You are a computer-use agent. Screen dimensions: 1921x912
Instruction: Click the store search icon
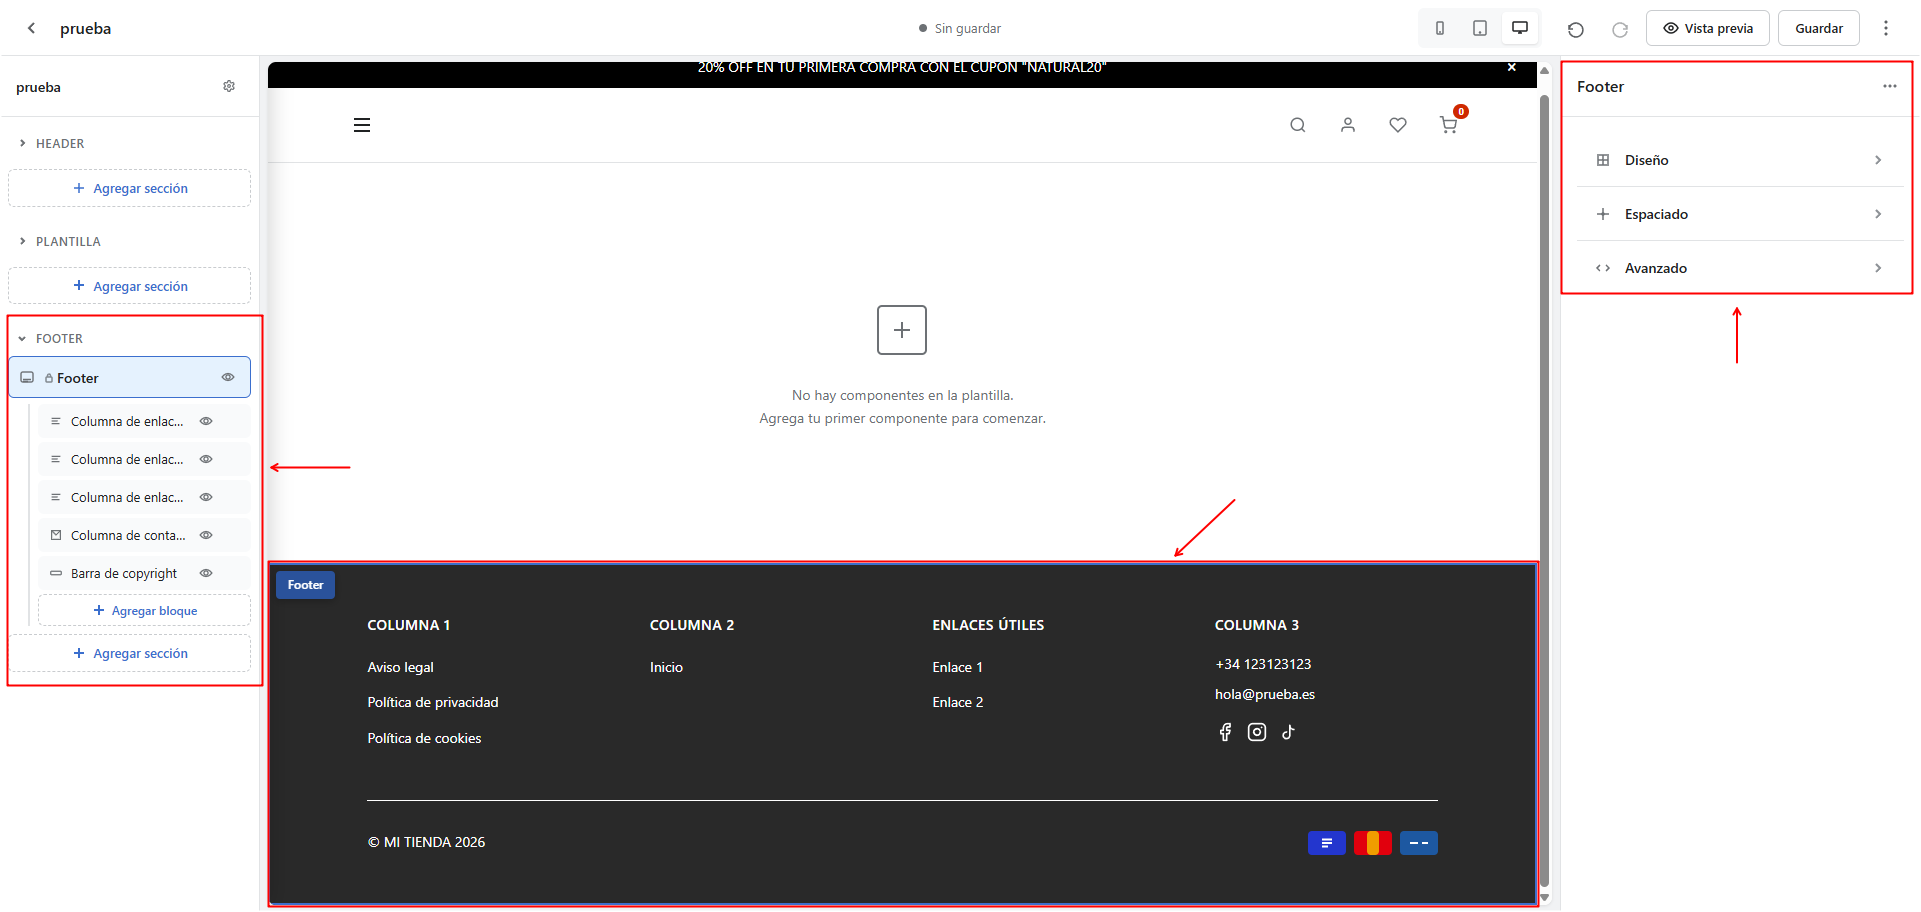click(1298, 125)
